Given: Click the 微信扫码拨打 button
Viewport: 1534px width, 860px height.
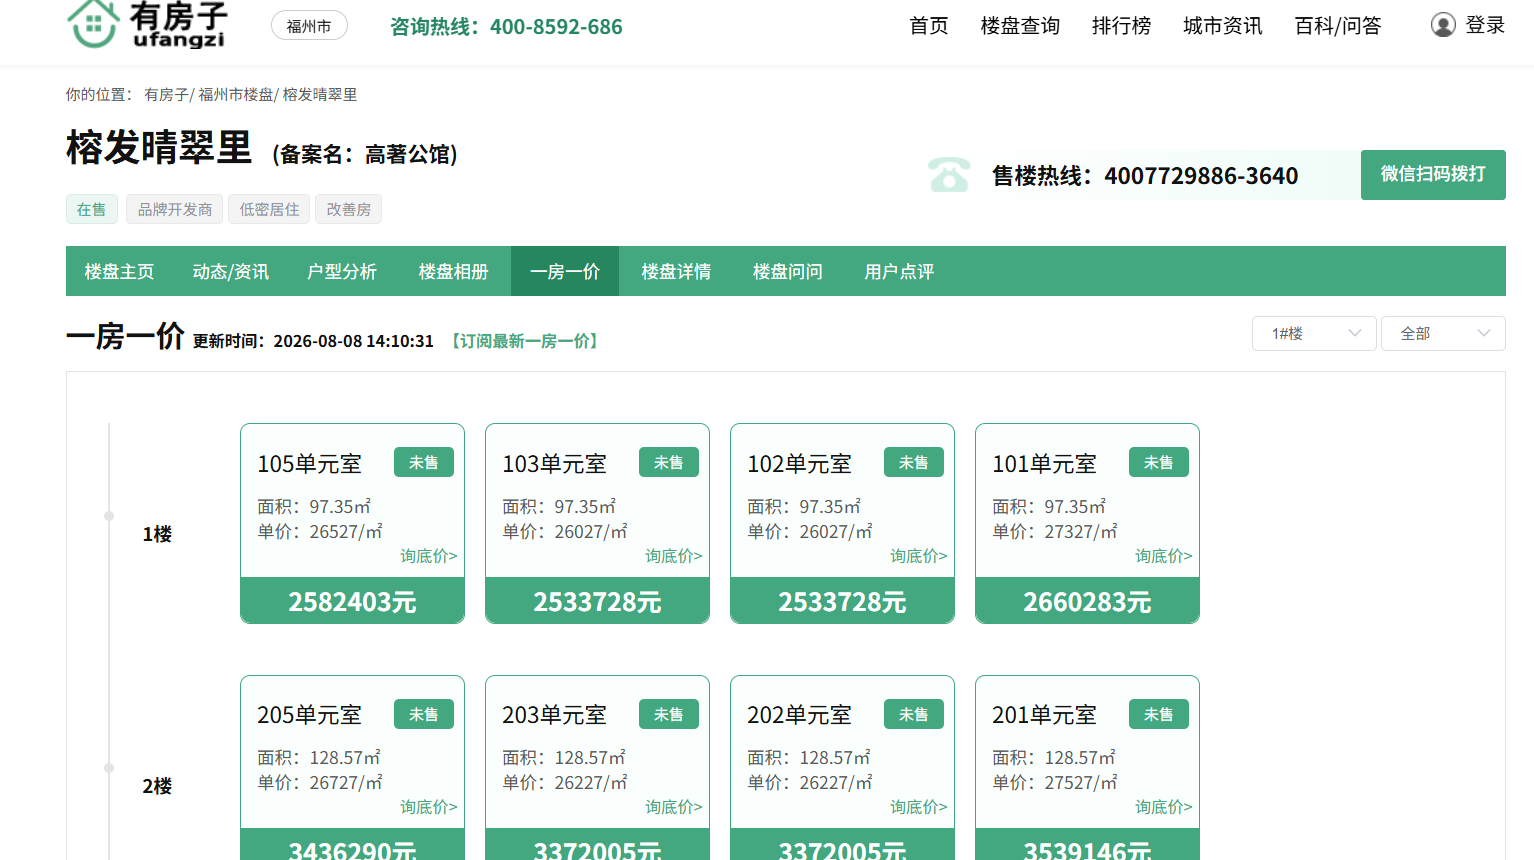Looking at the screenshot, I should tap(1433, 175).
